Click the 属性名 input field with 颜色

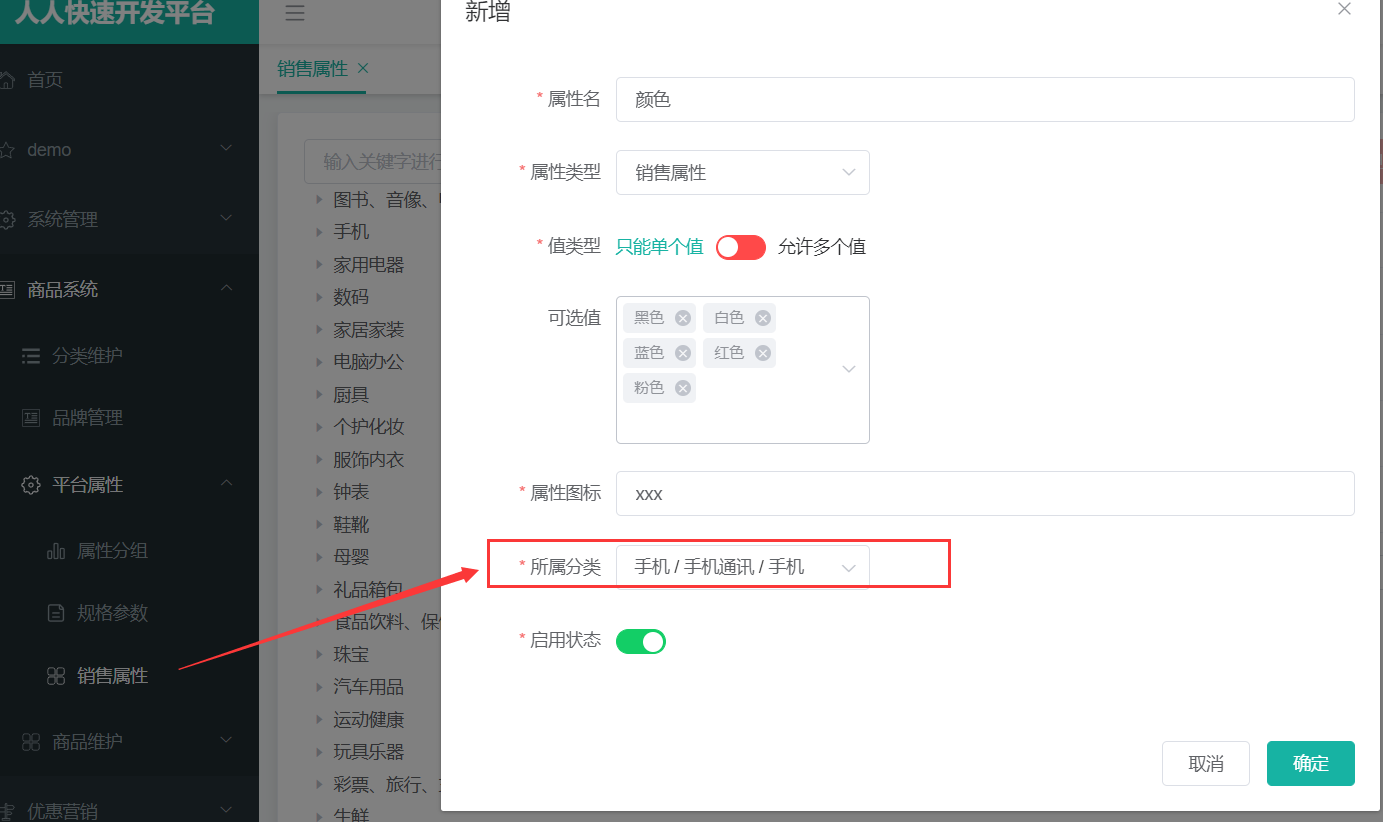(985, 99)
